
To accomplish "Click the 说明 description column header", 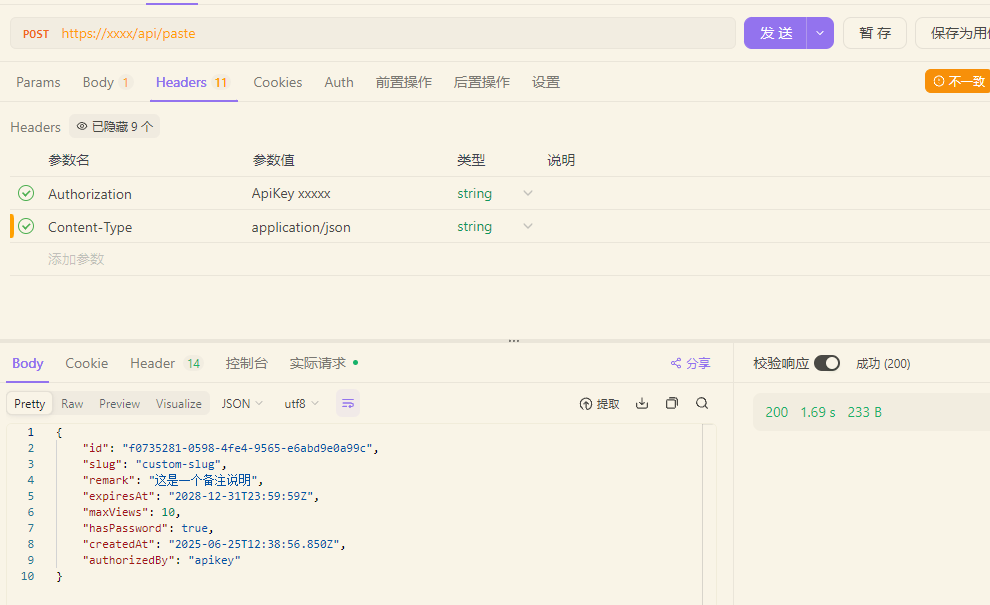I will 561,160.
